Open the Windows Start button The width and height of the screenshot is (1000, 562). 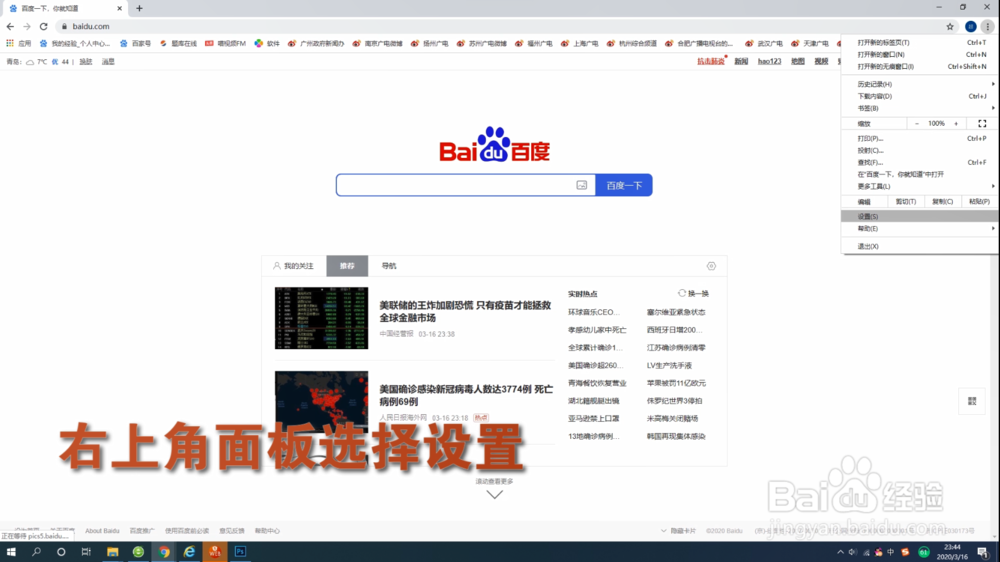pyautogui.click(x=11, y=552)
